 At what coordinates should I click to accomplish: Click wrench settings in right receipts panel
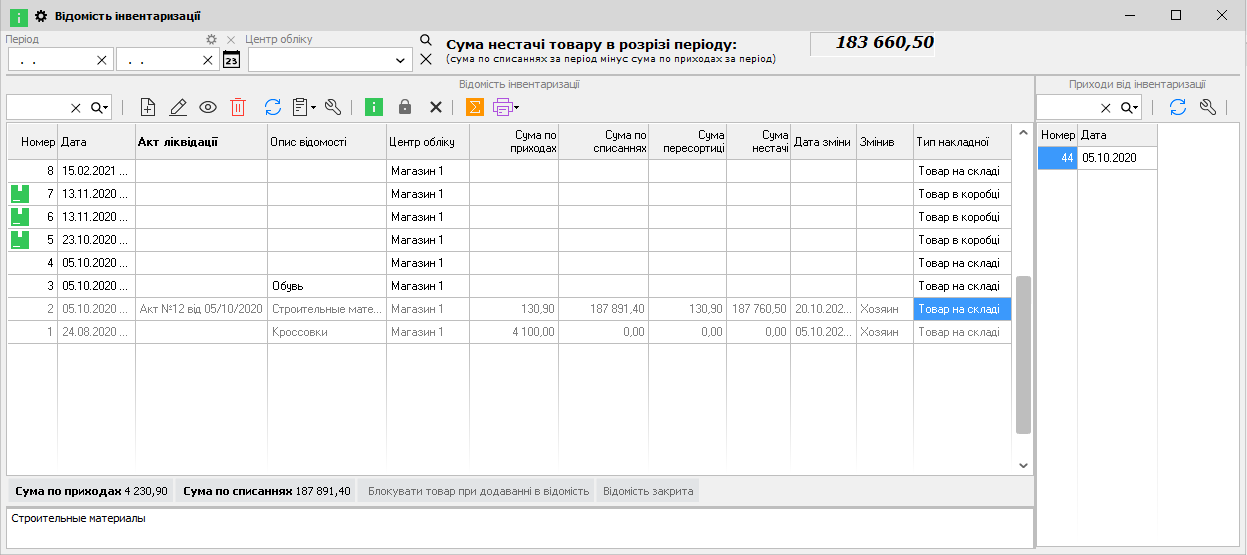[1207, 107]
